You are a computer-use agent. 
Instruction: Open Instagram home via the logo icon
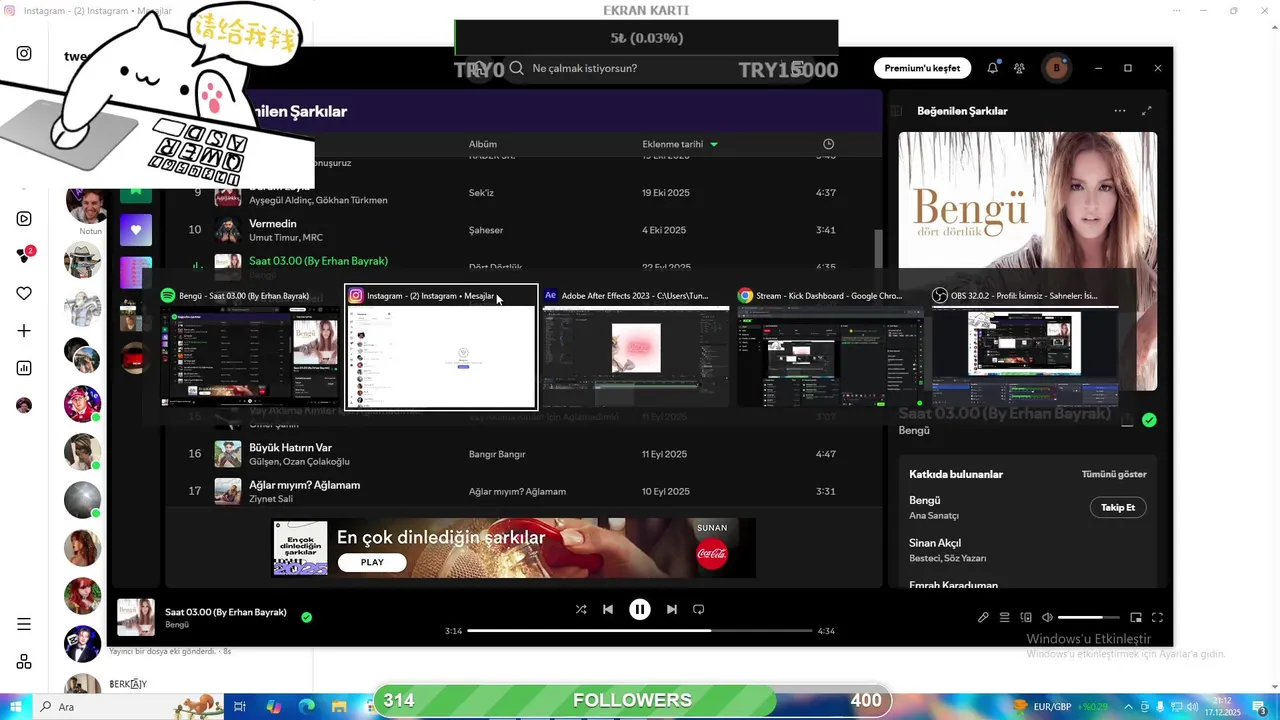point(24,54)
